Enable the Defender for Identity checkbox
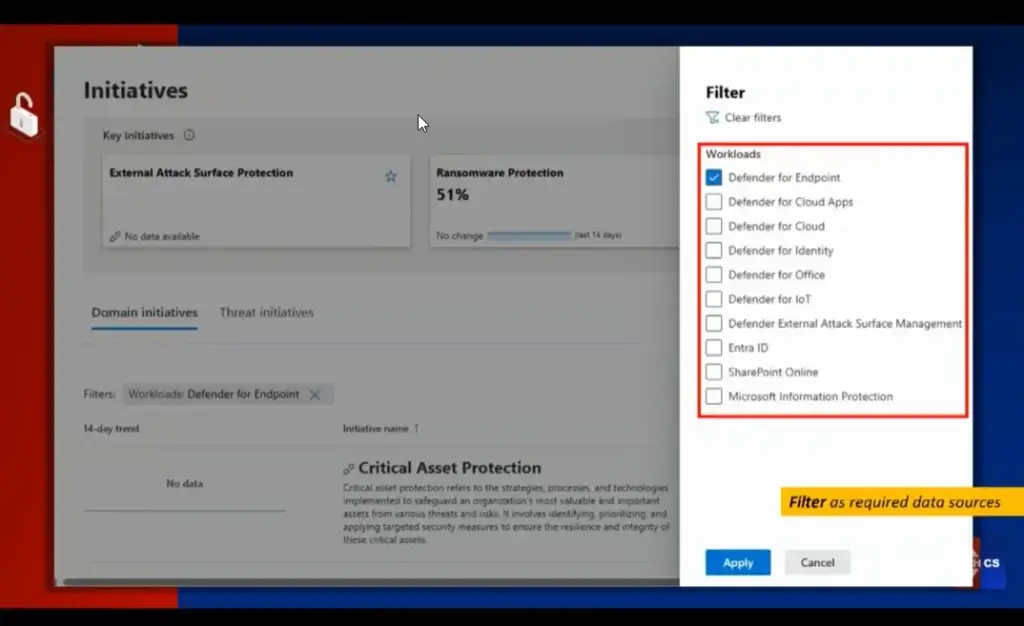This screenshot has width=1024, height=626. pyautogui.click(x=713, y=251)
